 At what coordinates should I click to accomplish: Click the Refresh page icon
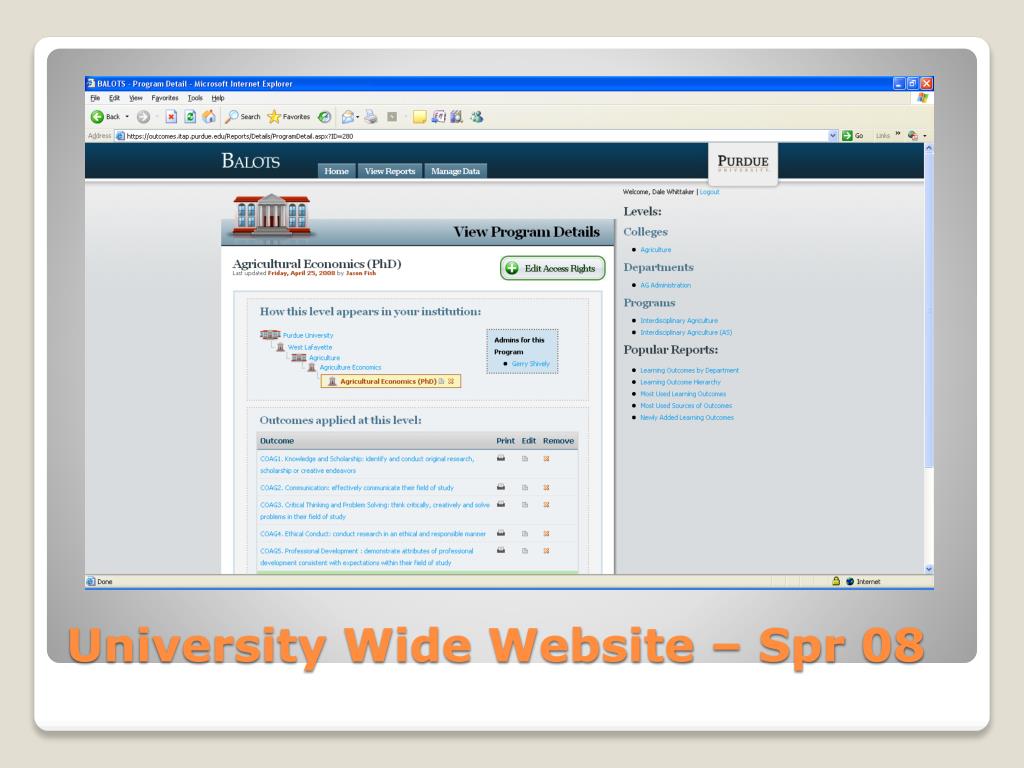point(190,117)
